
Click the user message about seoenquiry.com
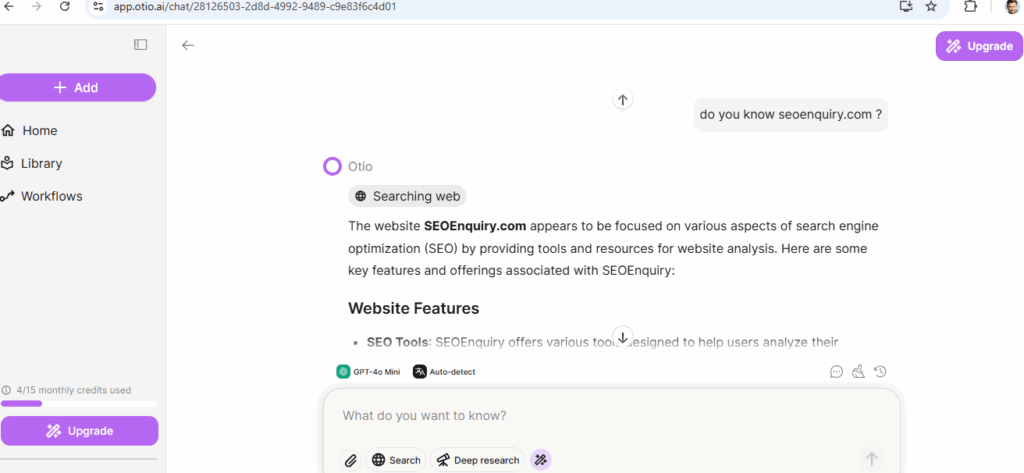point(791,114)
